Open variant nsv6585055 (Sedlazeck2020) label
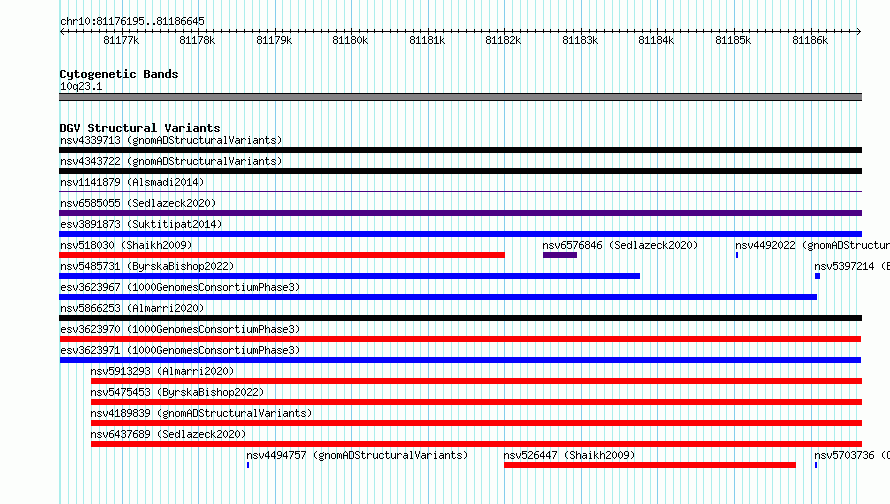This screenshot has height=504, width=890. coord(138,203)
